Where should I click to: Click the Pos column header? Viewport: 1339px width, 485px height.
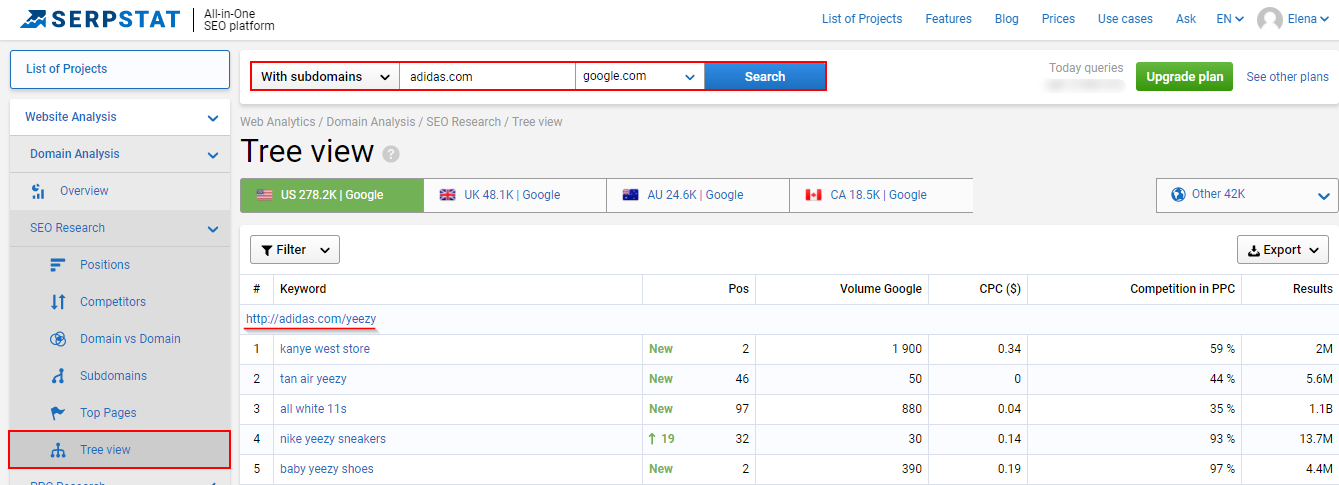tap(739, 289)
